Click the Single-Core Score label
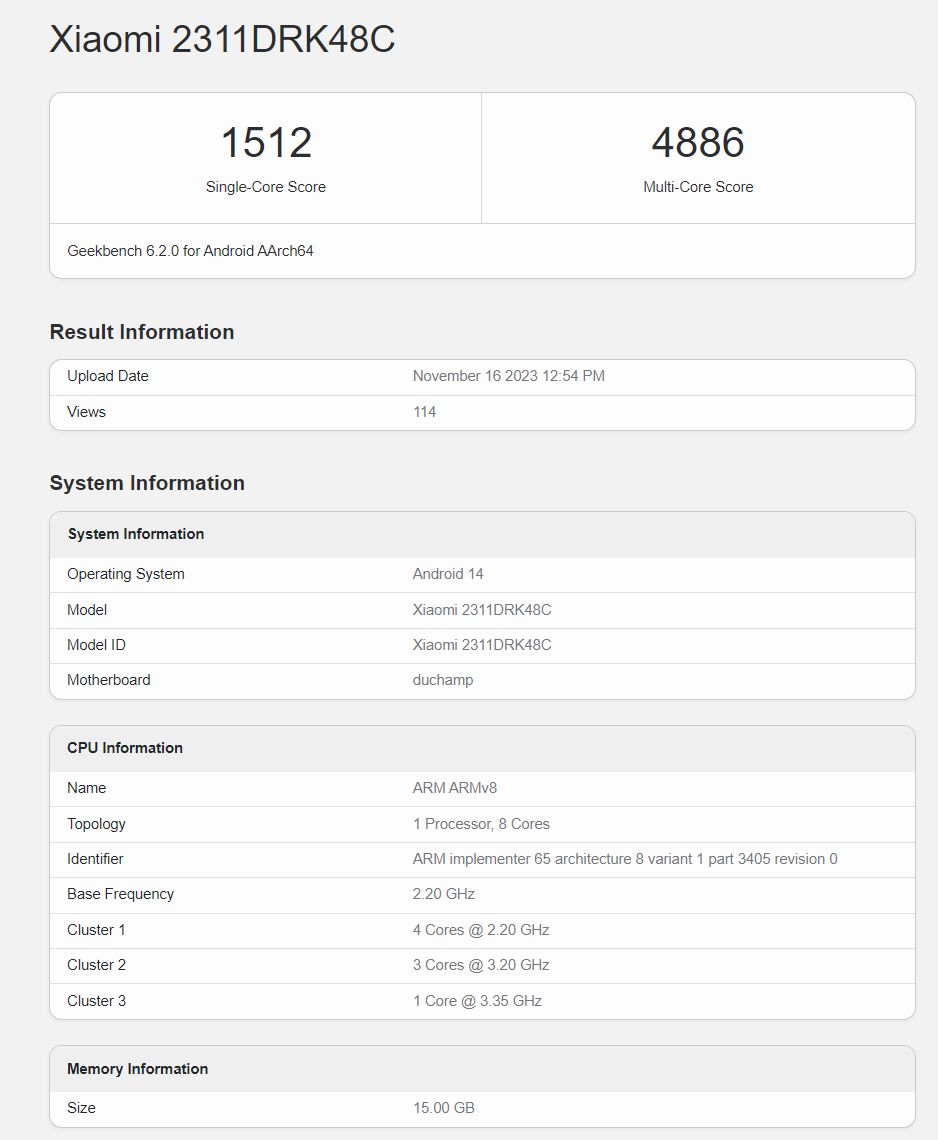Viewport: 938px width, 1140px height. [265, 187]
